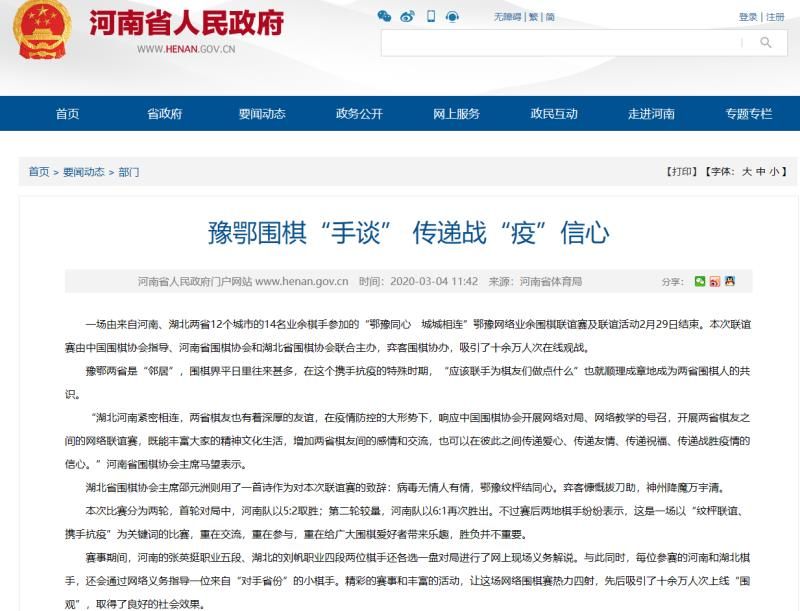This screenshot has height=611, width=800.
Task: Switch to traditional Chinese (繁)
Action: pyautogui.click(x=533, y=17)
